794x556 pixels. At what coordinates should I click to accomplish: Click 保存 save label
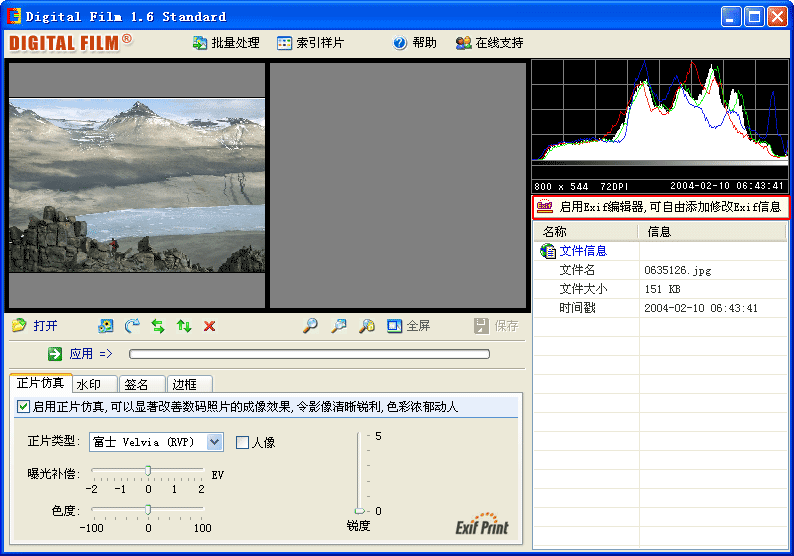[x=506, y=326]
